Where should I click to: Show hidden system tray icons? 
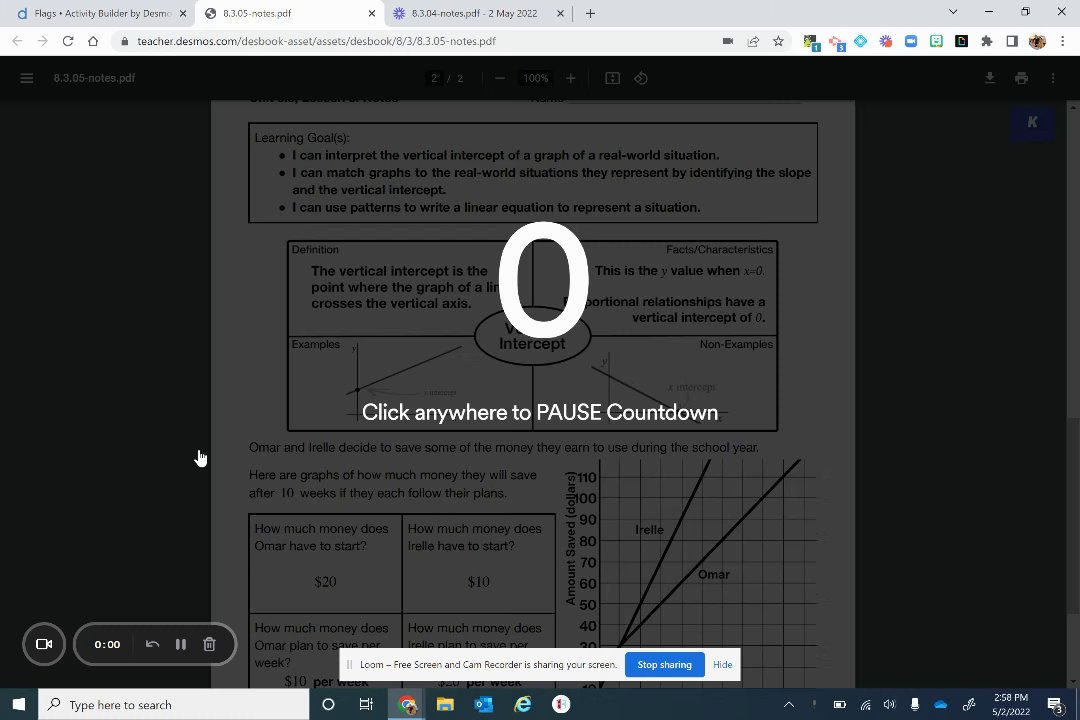click(x=789, y=704)
